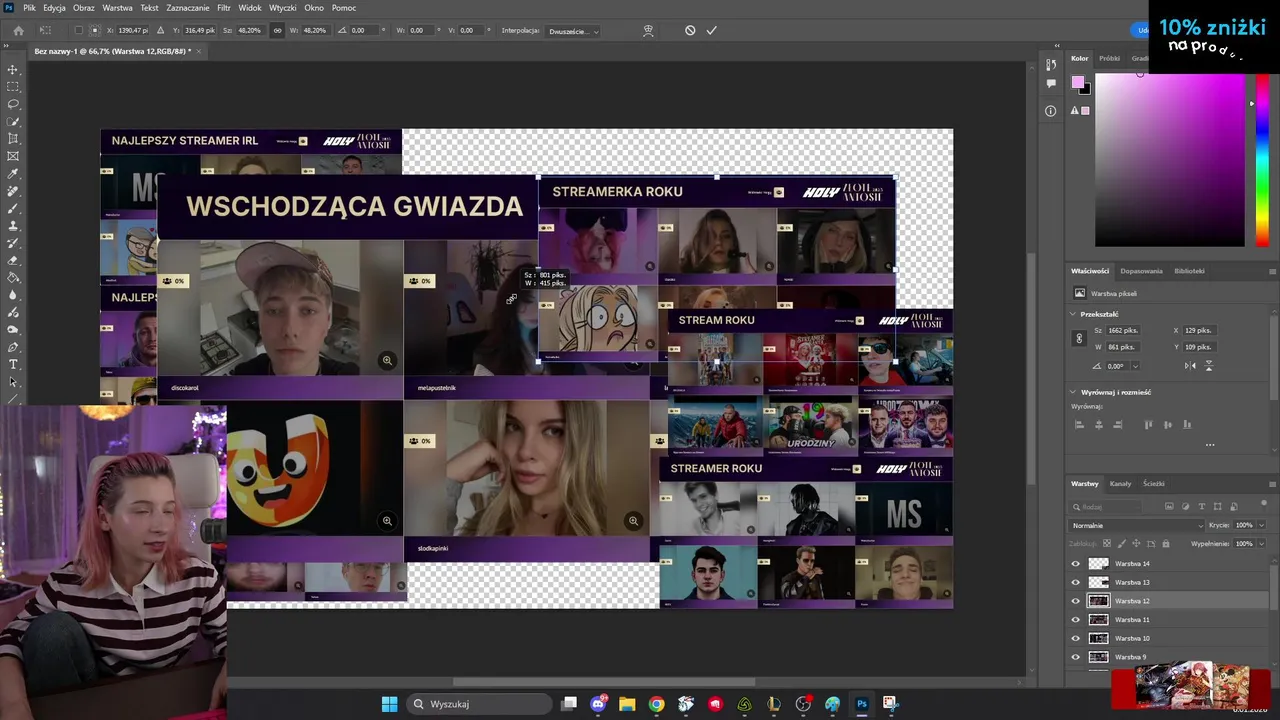Select the Lasso tool
The height and width of the screenshot is (720, 1280).
click(x=13, y=104)
